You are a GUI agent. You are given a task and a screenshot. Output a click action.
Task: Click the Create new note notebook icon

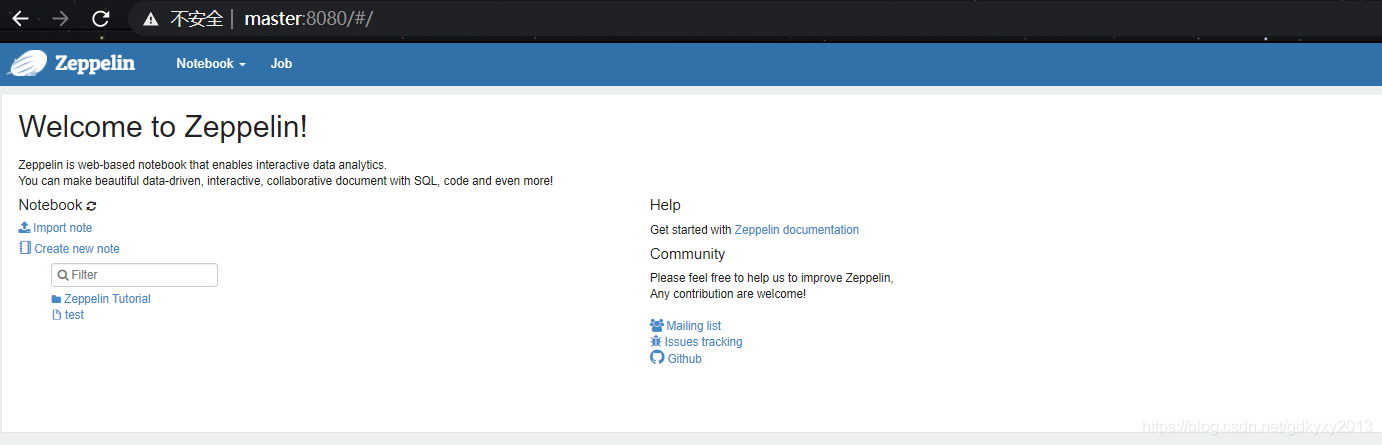pos(25,248)
